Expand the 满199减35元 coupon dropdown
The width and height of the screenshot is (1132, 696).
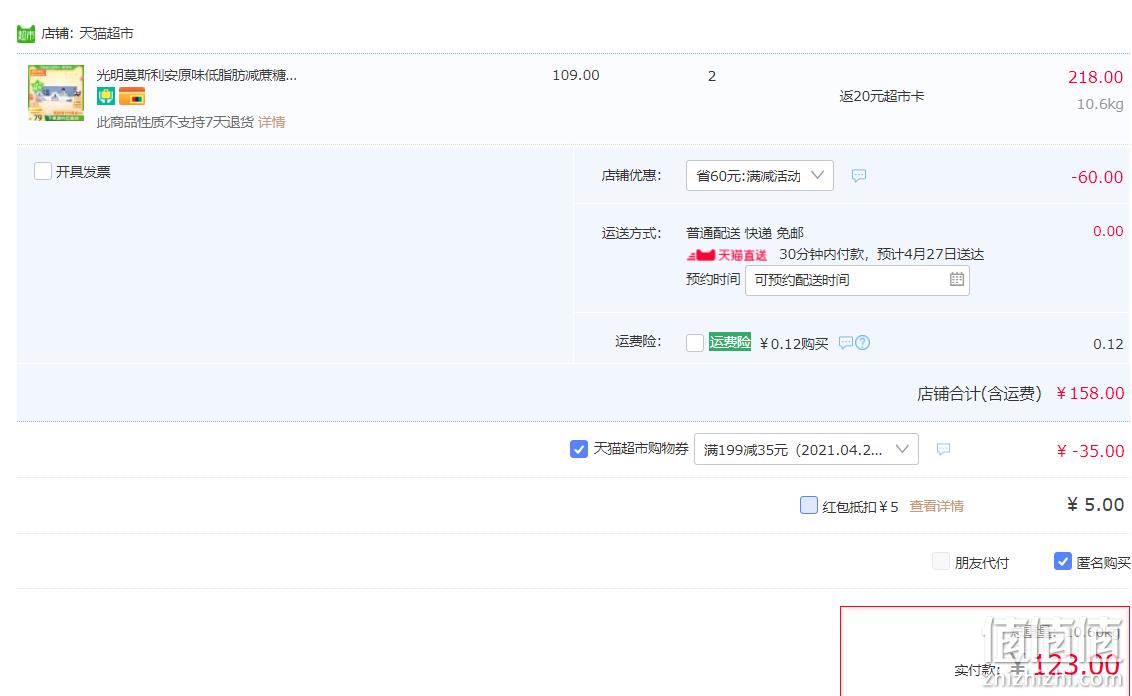tap(806, 449)
